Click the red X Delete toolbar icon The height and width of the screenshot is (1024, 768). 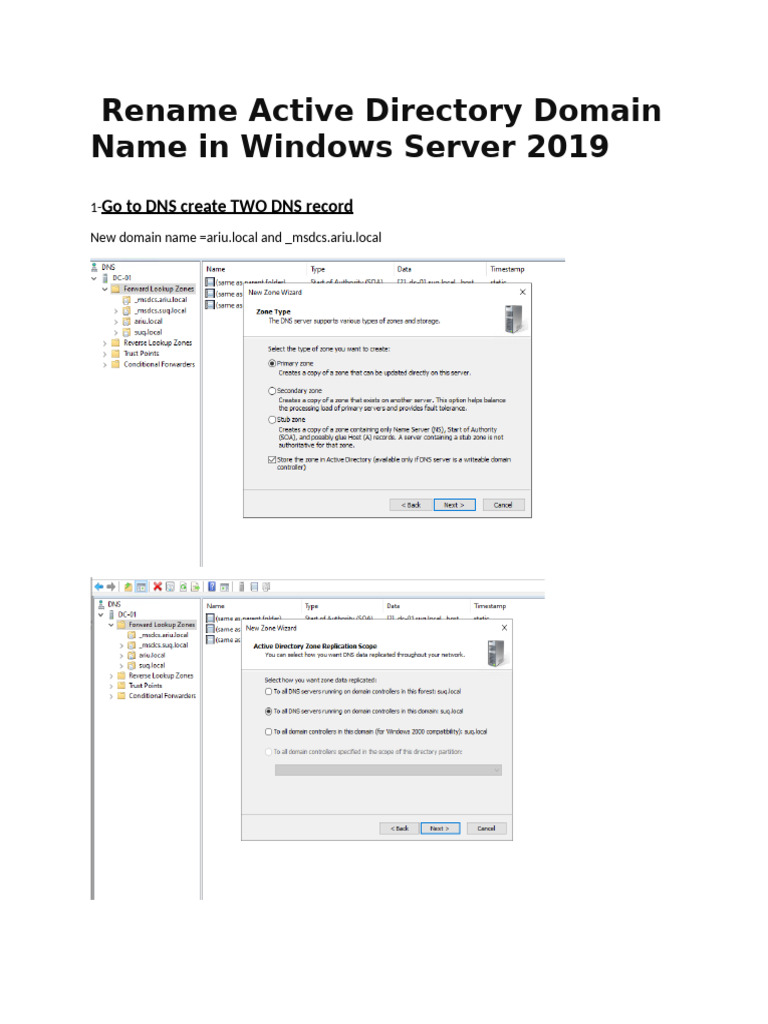pyautogui.click(x=157, y=586)
